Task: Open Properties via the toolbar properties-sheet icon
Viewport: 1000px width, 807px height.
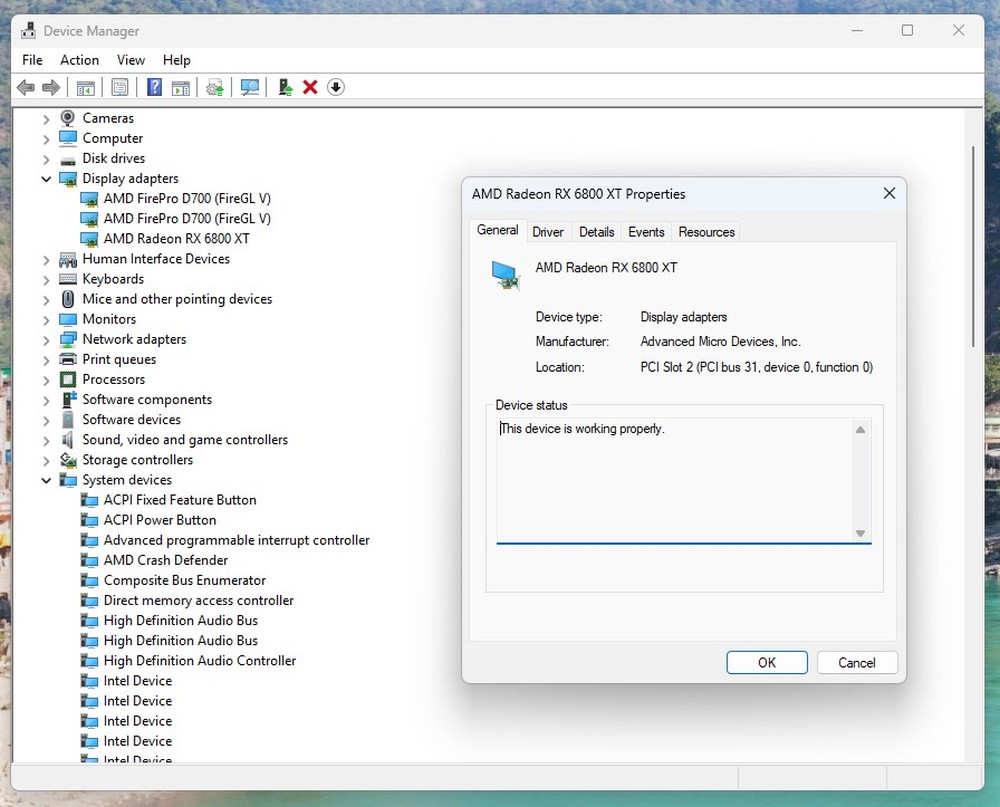Action: [x=120, y=87]
